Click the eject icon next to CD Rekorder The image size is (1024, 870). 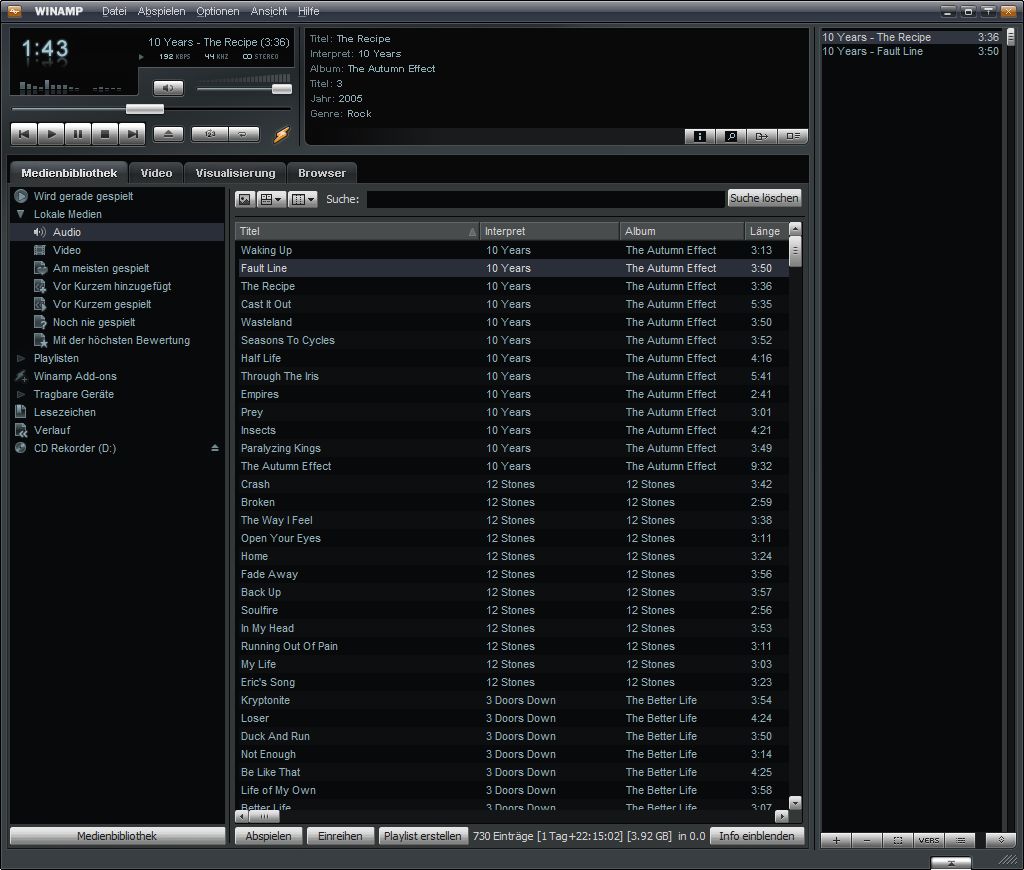point(215,448)
